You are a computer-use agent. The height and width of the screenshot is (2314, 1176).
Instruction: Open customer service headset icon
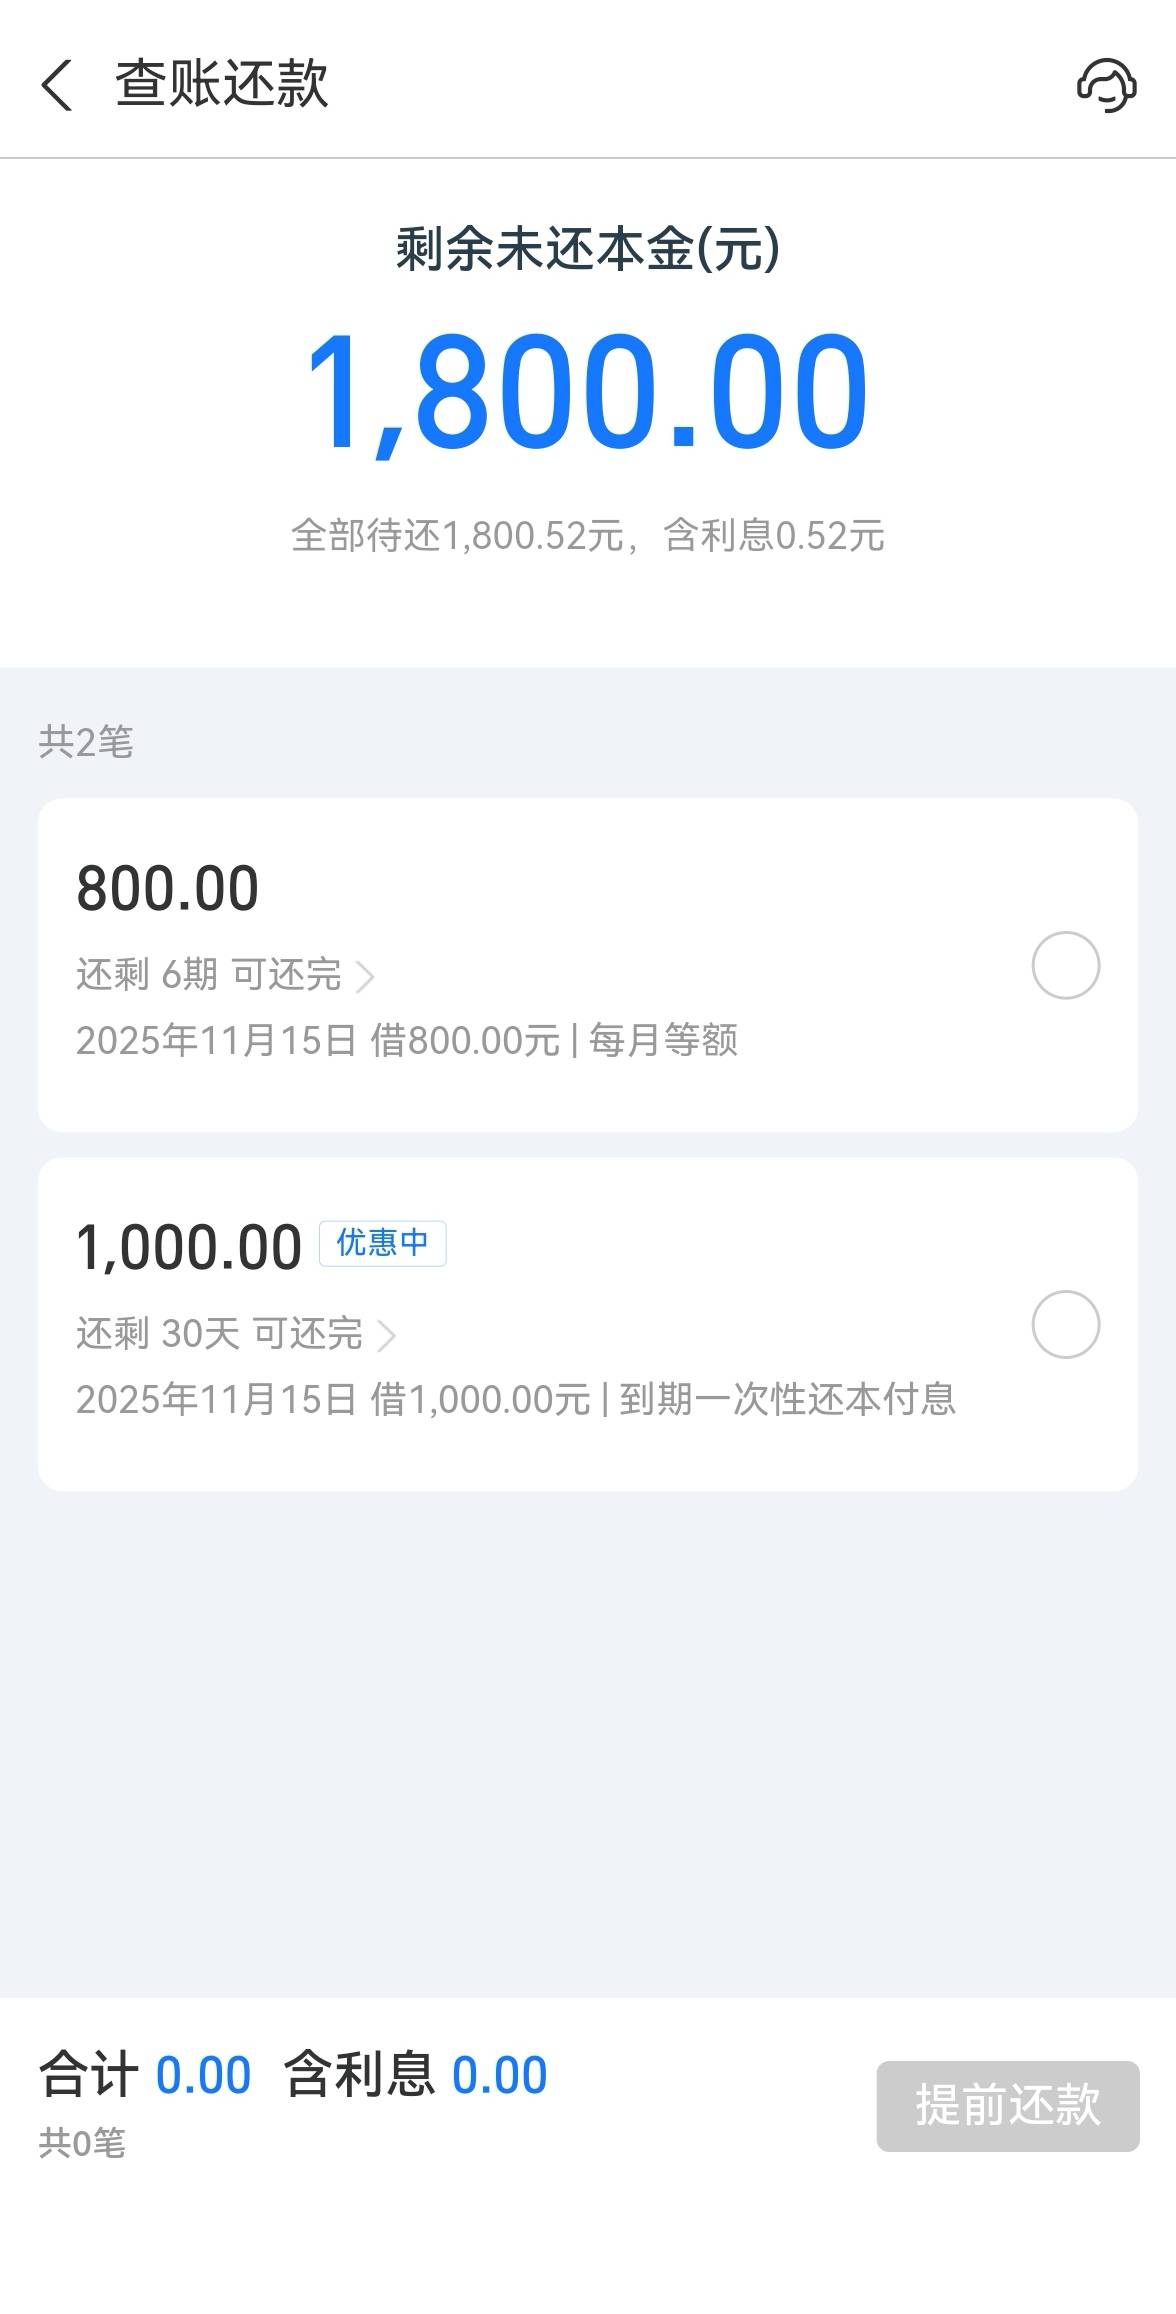(1106, 84)
